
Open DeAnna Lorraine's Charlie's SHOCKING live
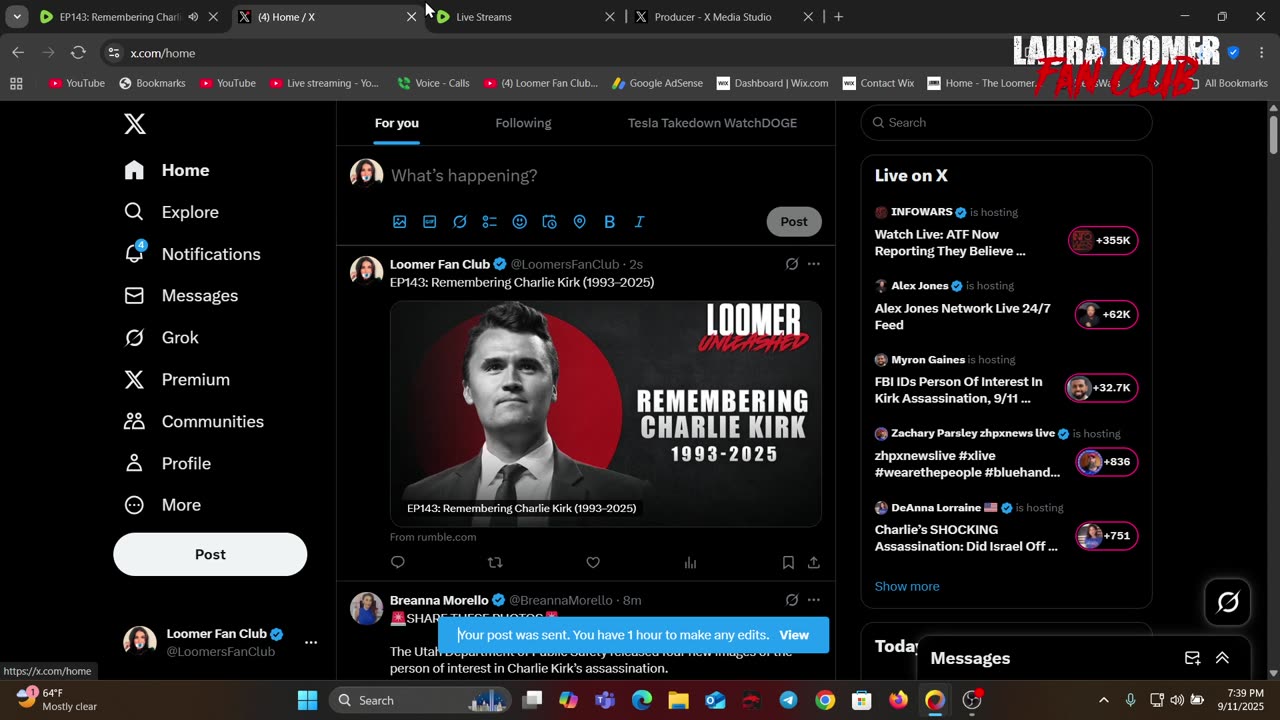pyautogui.click(x=1006, y=528)
